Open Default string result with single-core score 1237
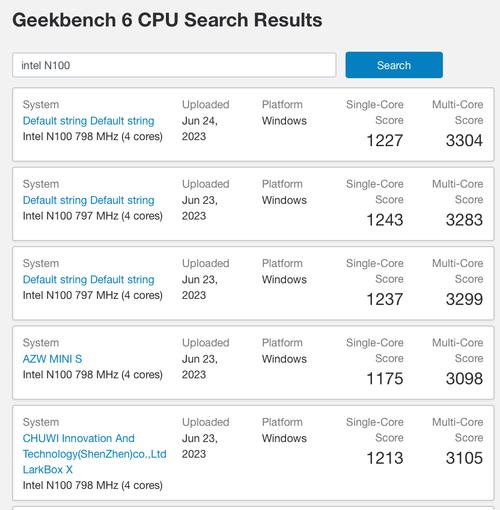Viewport: 500px width, 510px height. (x=88, y=279)
